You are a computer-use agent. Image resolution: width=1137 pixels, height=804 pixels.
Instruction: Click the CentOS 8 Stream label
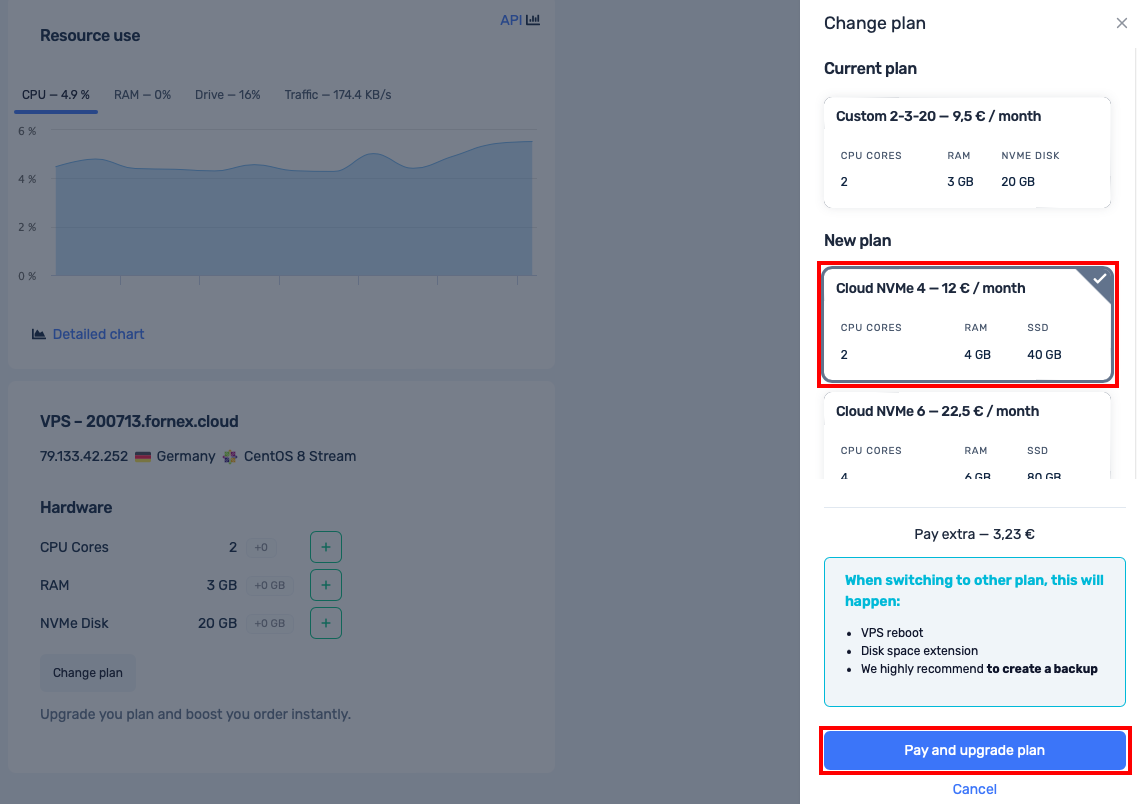pos(299,457)
